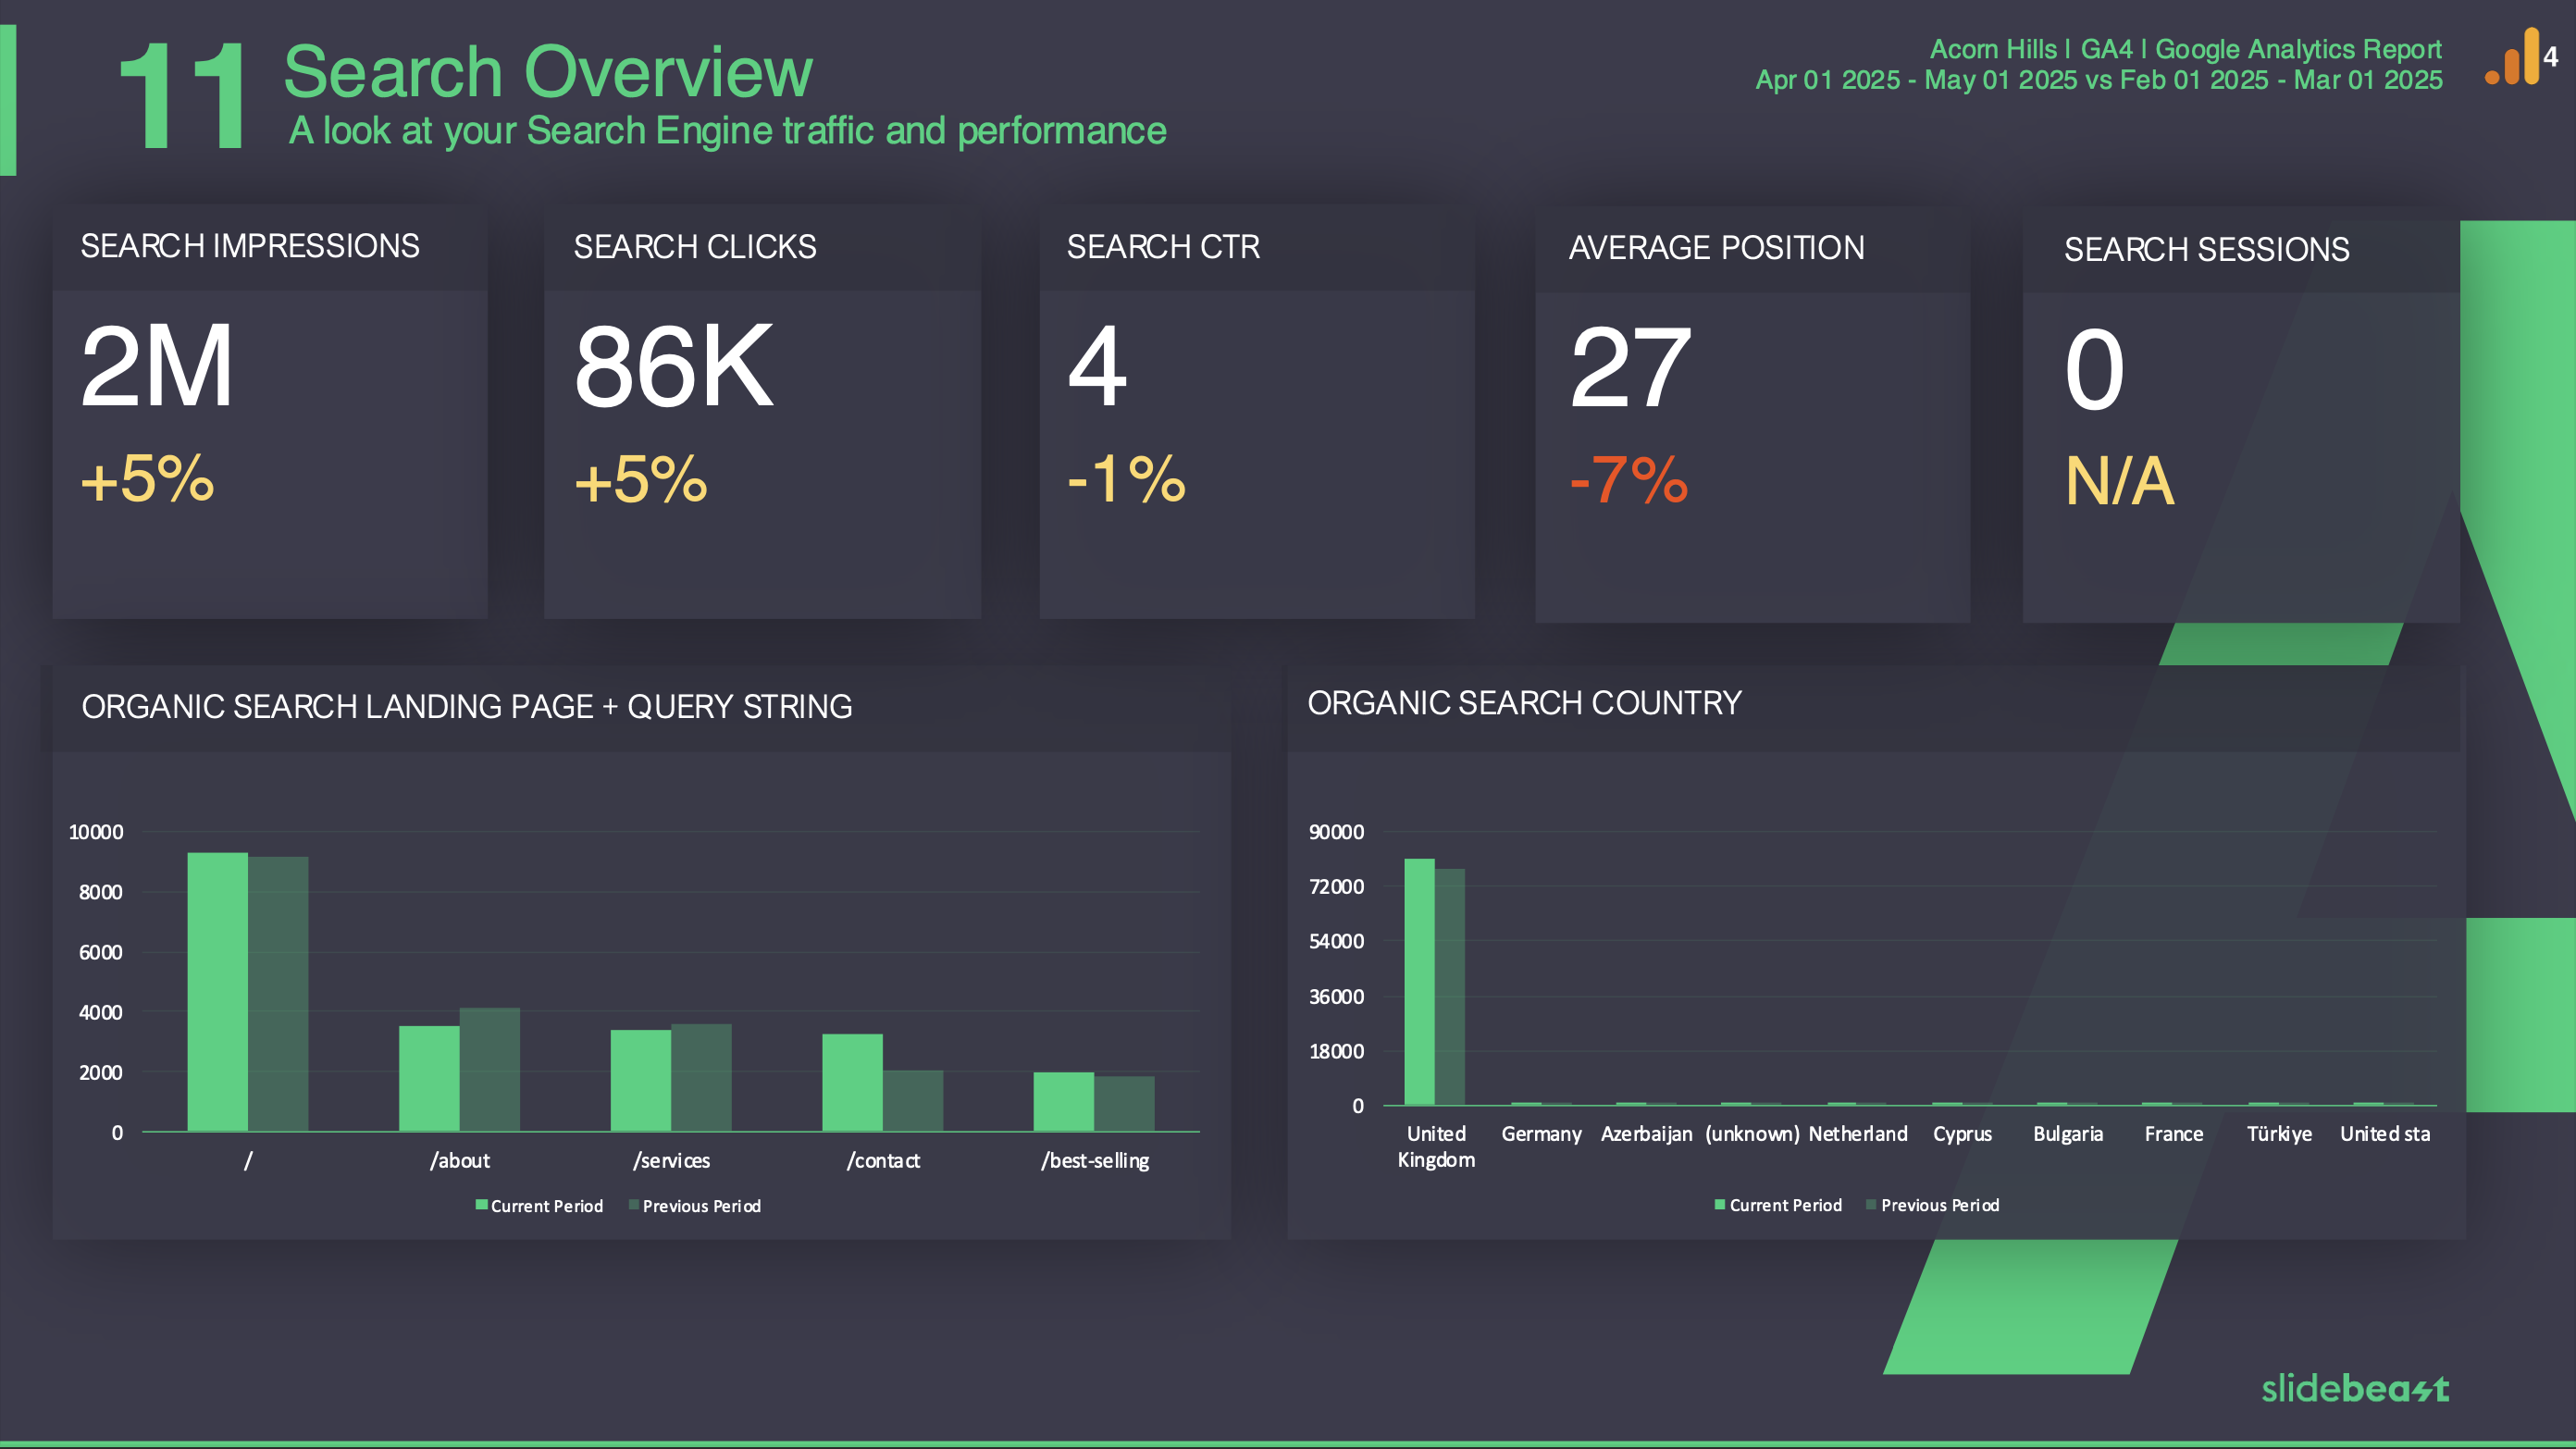This screenshot has height=1449, width=2576.
Task: Click the search sessions value 0
Action: click(2094, 370)
